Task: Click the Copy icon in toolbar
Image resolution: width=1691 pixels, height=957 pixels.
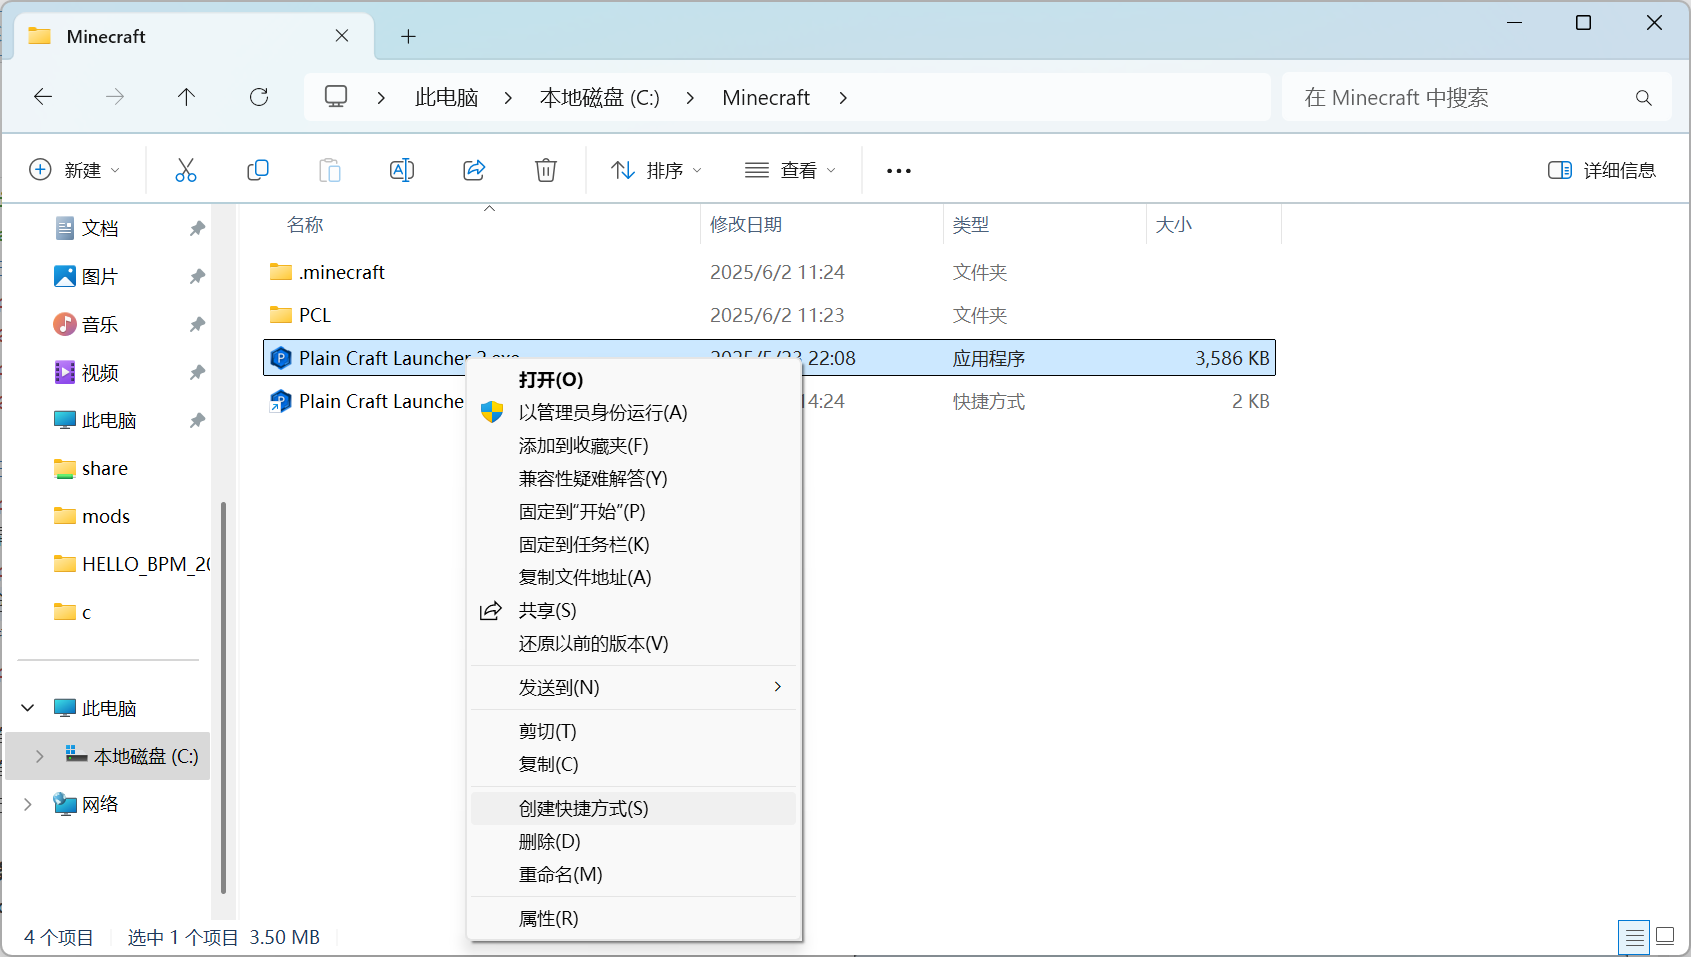Action: 258,170
